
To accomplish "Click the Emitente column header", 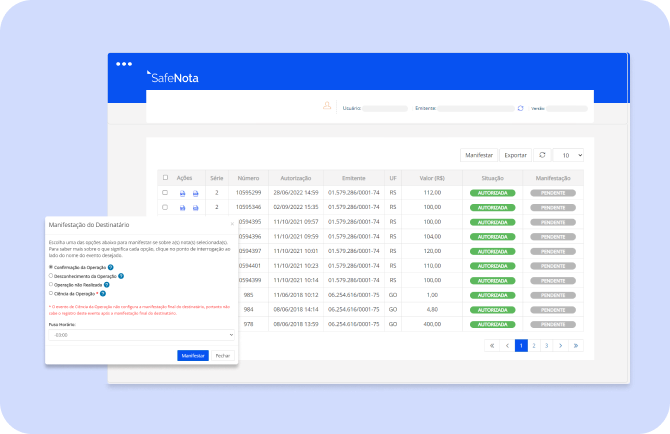I will coord(353,178).
